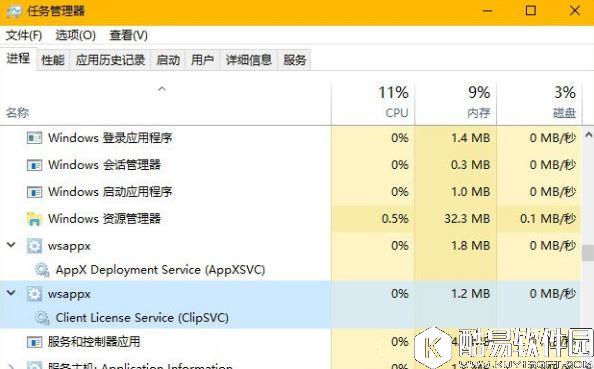The height and width of the screenshot is (369, 594).
Task: Switch to the 详细信息 tab
Action: 249,60
